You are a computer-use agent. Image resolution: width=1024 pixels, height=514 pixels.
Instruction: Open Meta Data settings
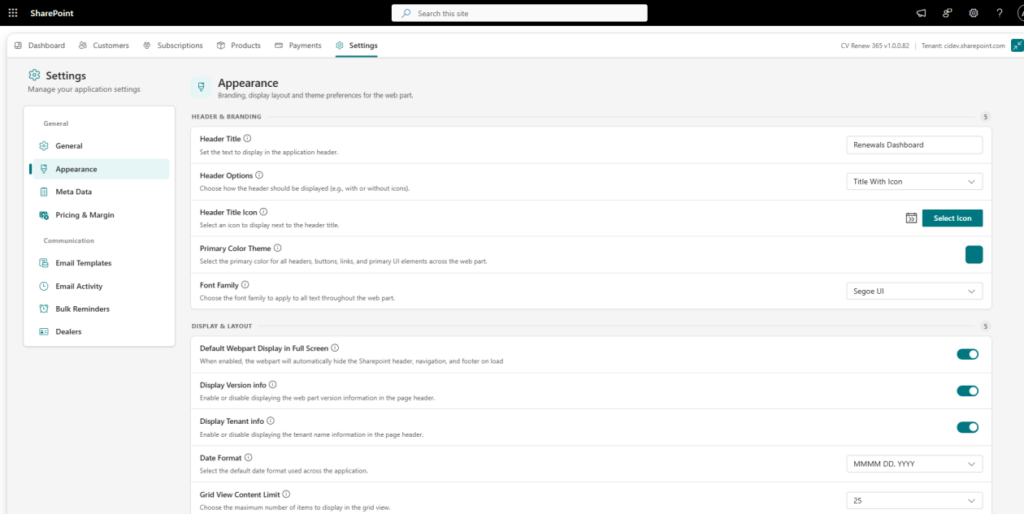click(x=101, y=192)
